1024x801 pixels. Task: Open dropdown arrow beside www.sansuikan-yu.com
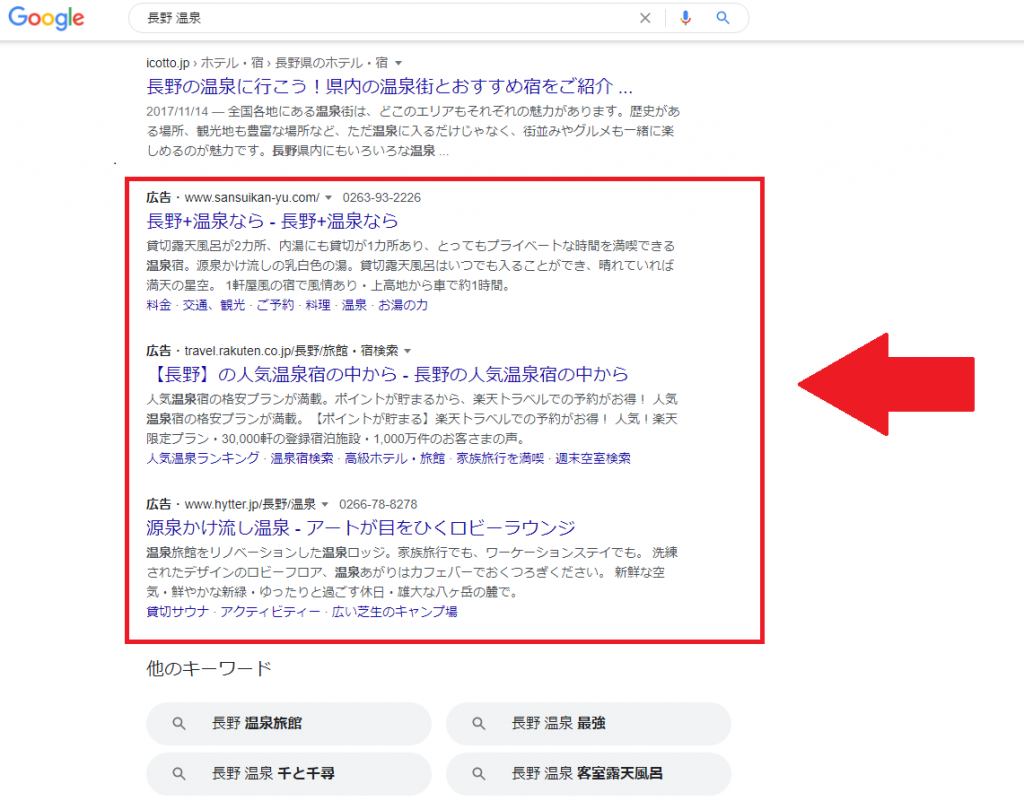tap(328, 198)
